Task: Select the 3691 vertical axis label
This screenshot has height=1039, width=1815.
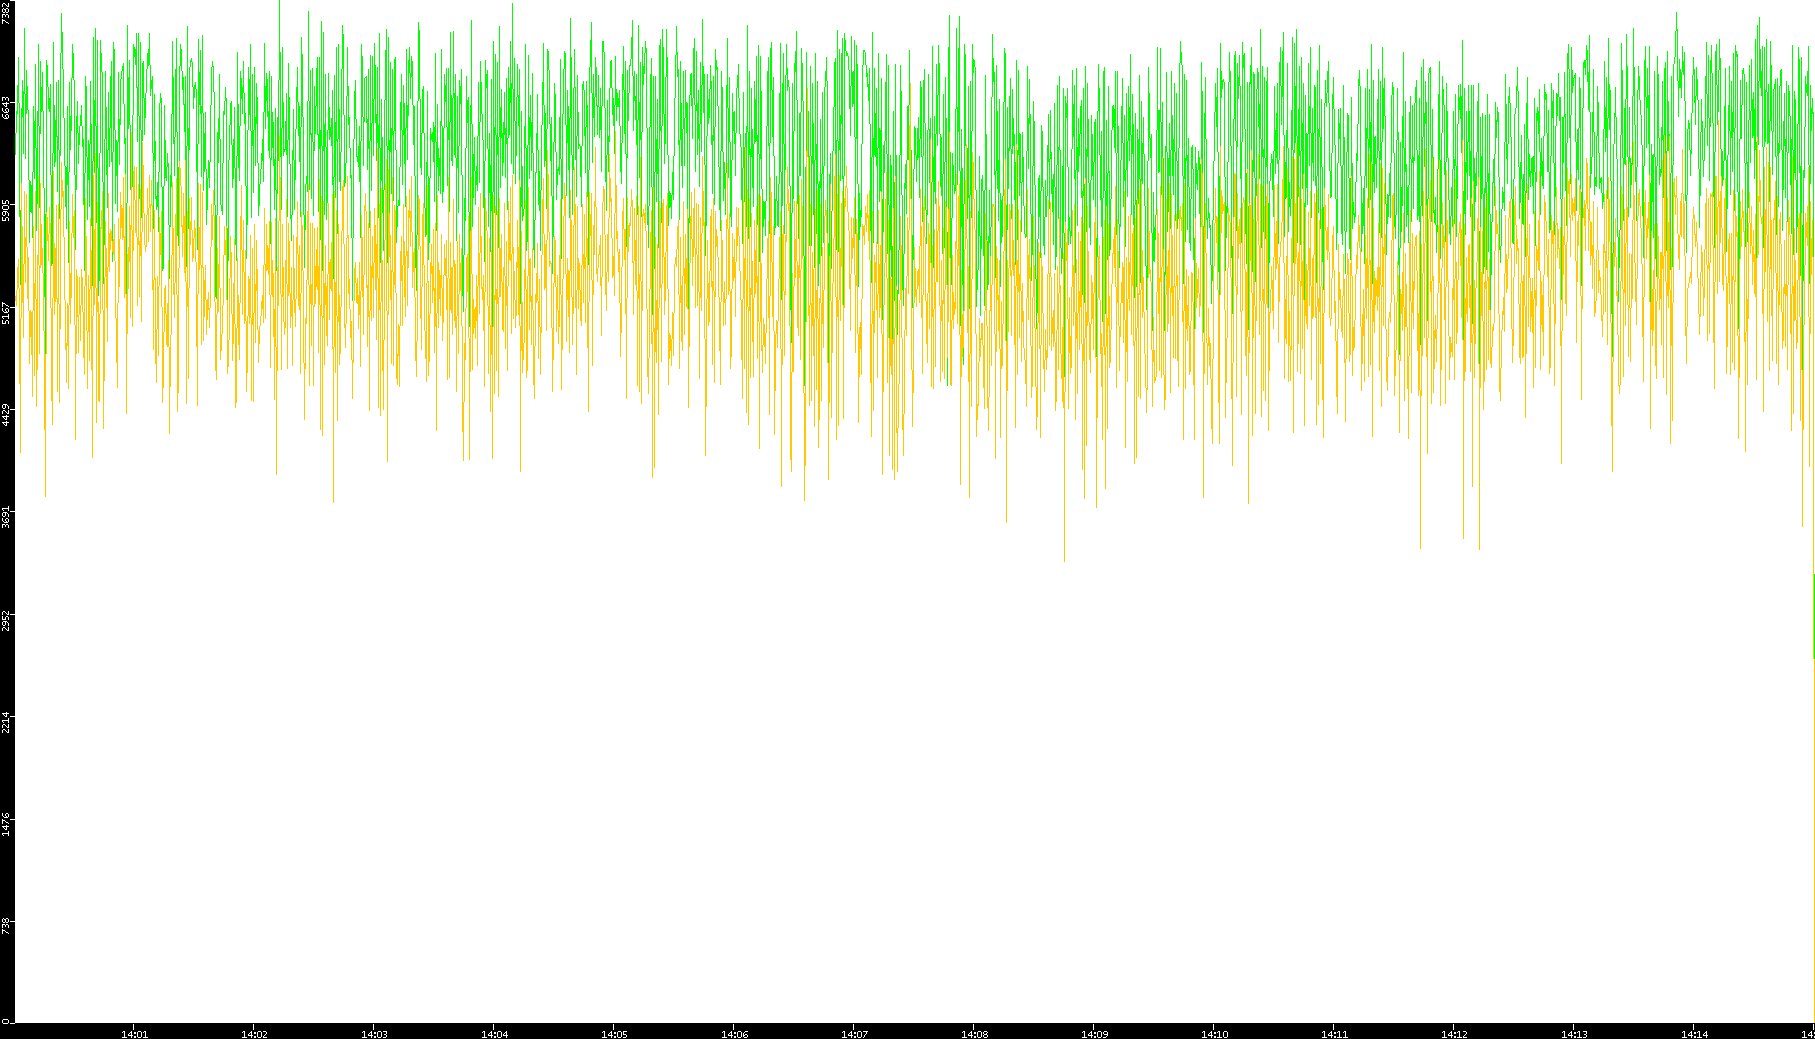Action: pyautogui.click(x=7, y=517)
